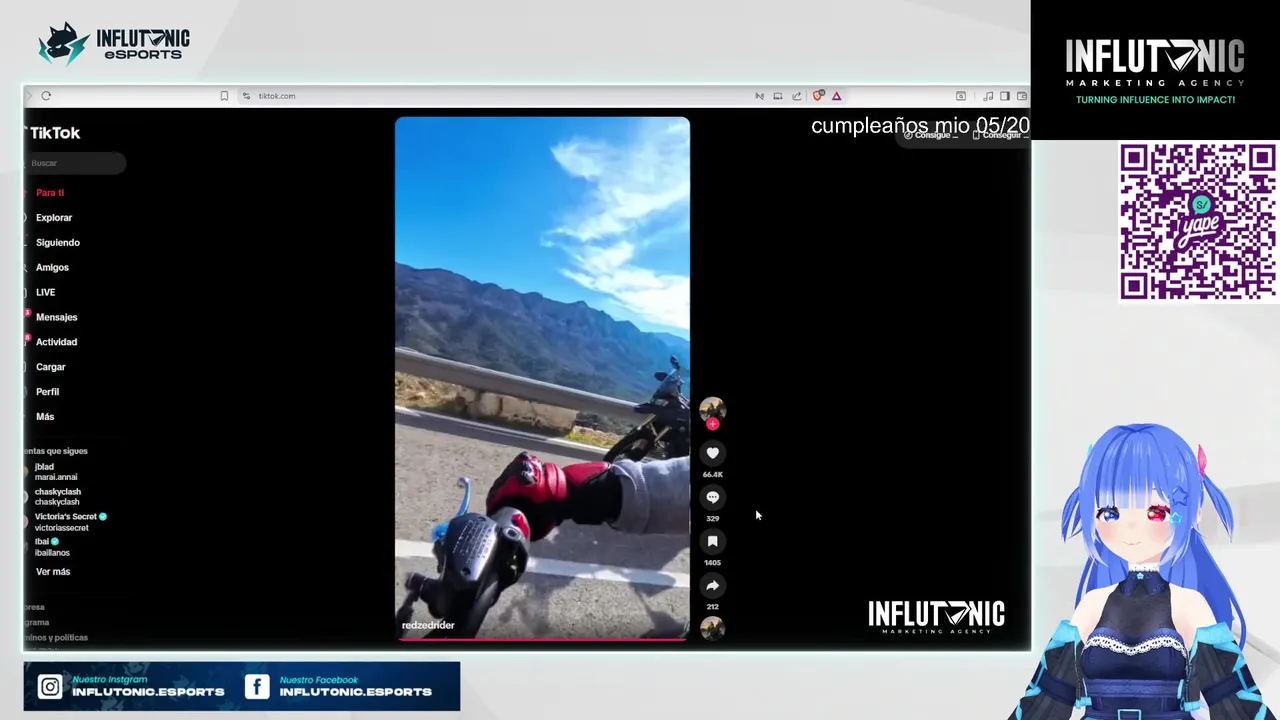Click the redzedrider username on the video
The width and height of the screenshot is (1280, 720).
click(x=428, y=625)
